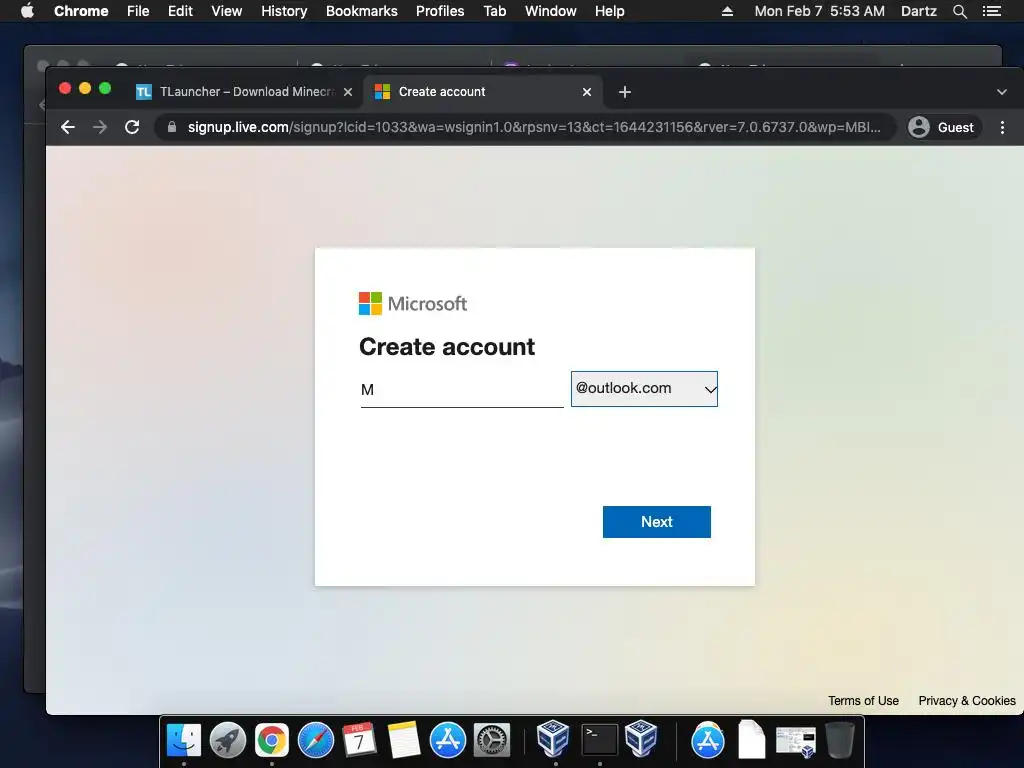Viewport: 1024px width, 768px height.
Task: Open the @outlook.com domain dropdown
Action: (644, 389)
